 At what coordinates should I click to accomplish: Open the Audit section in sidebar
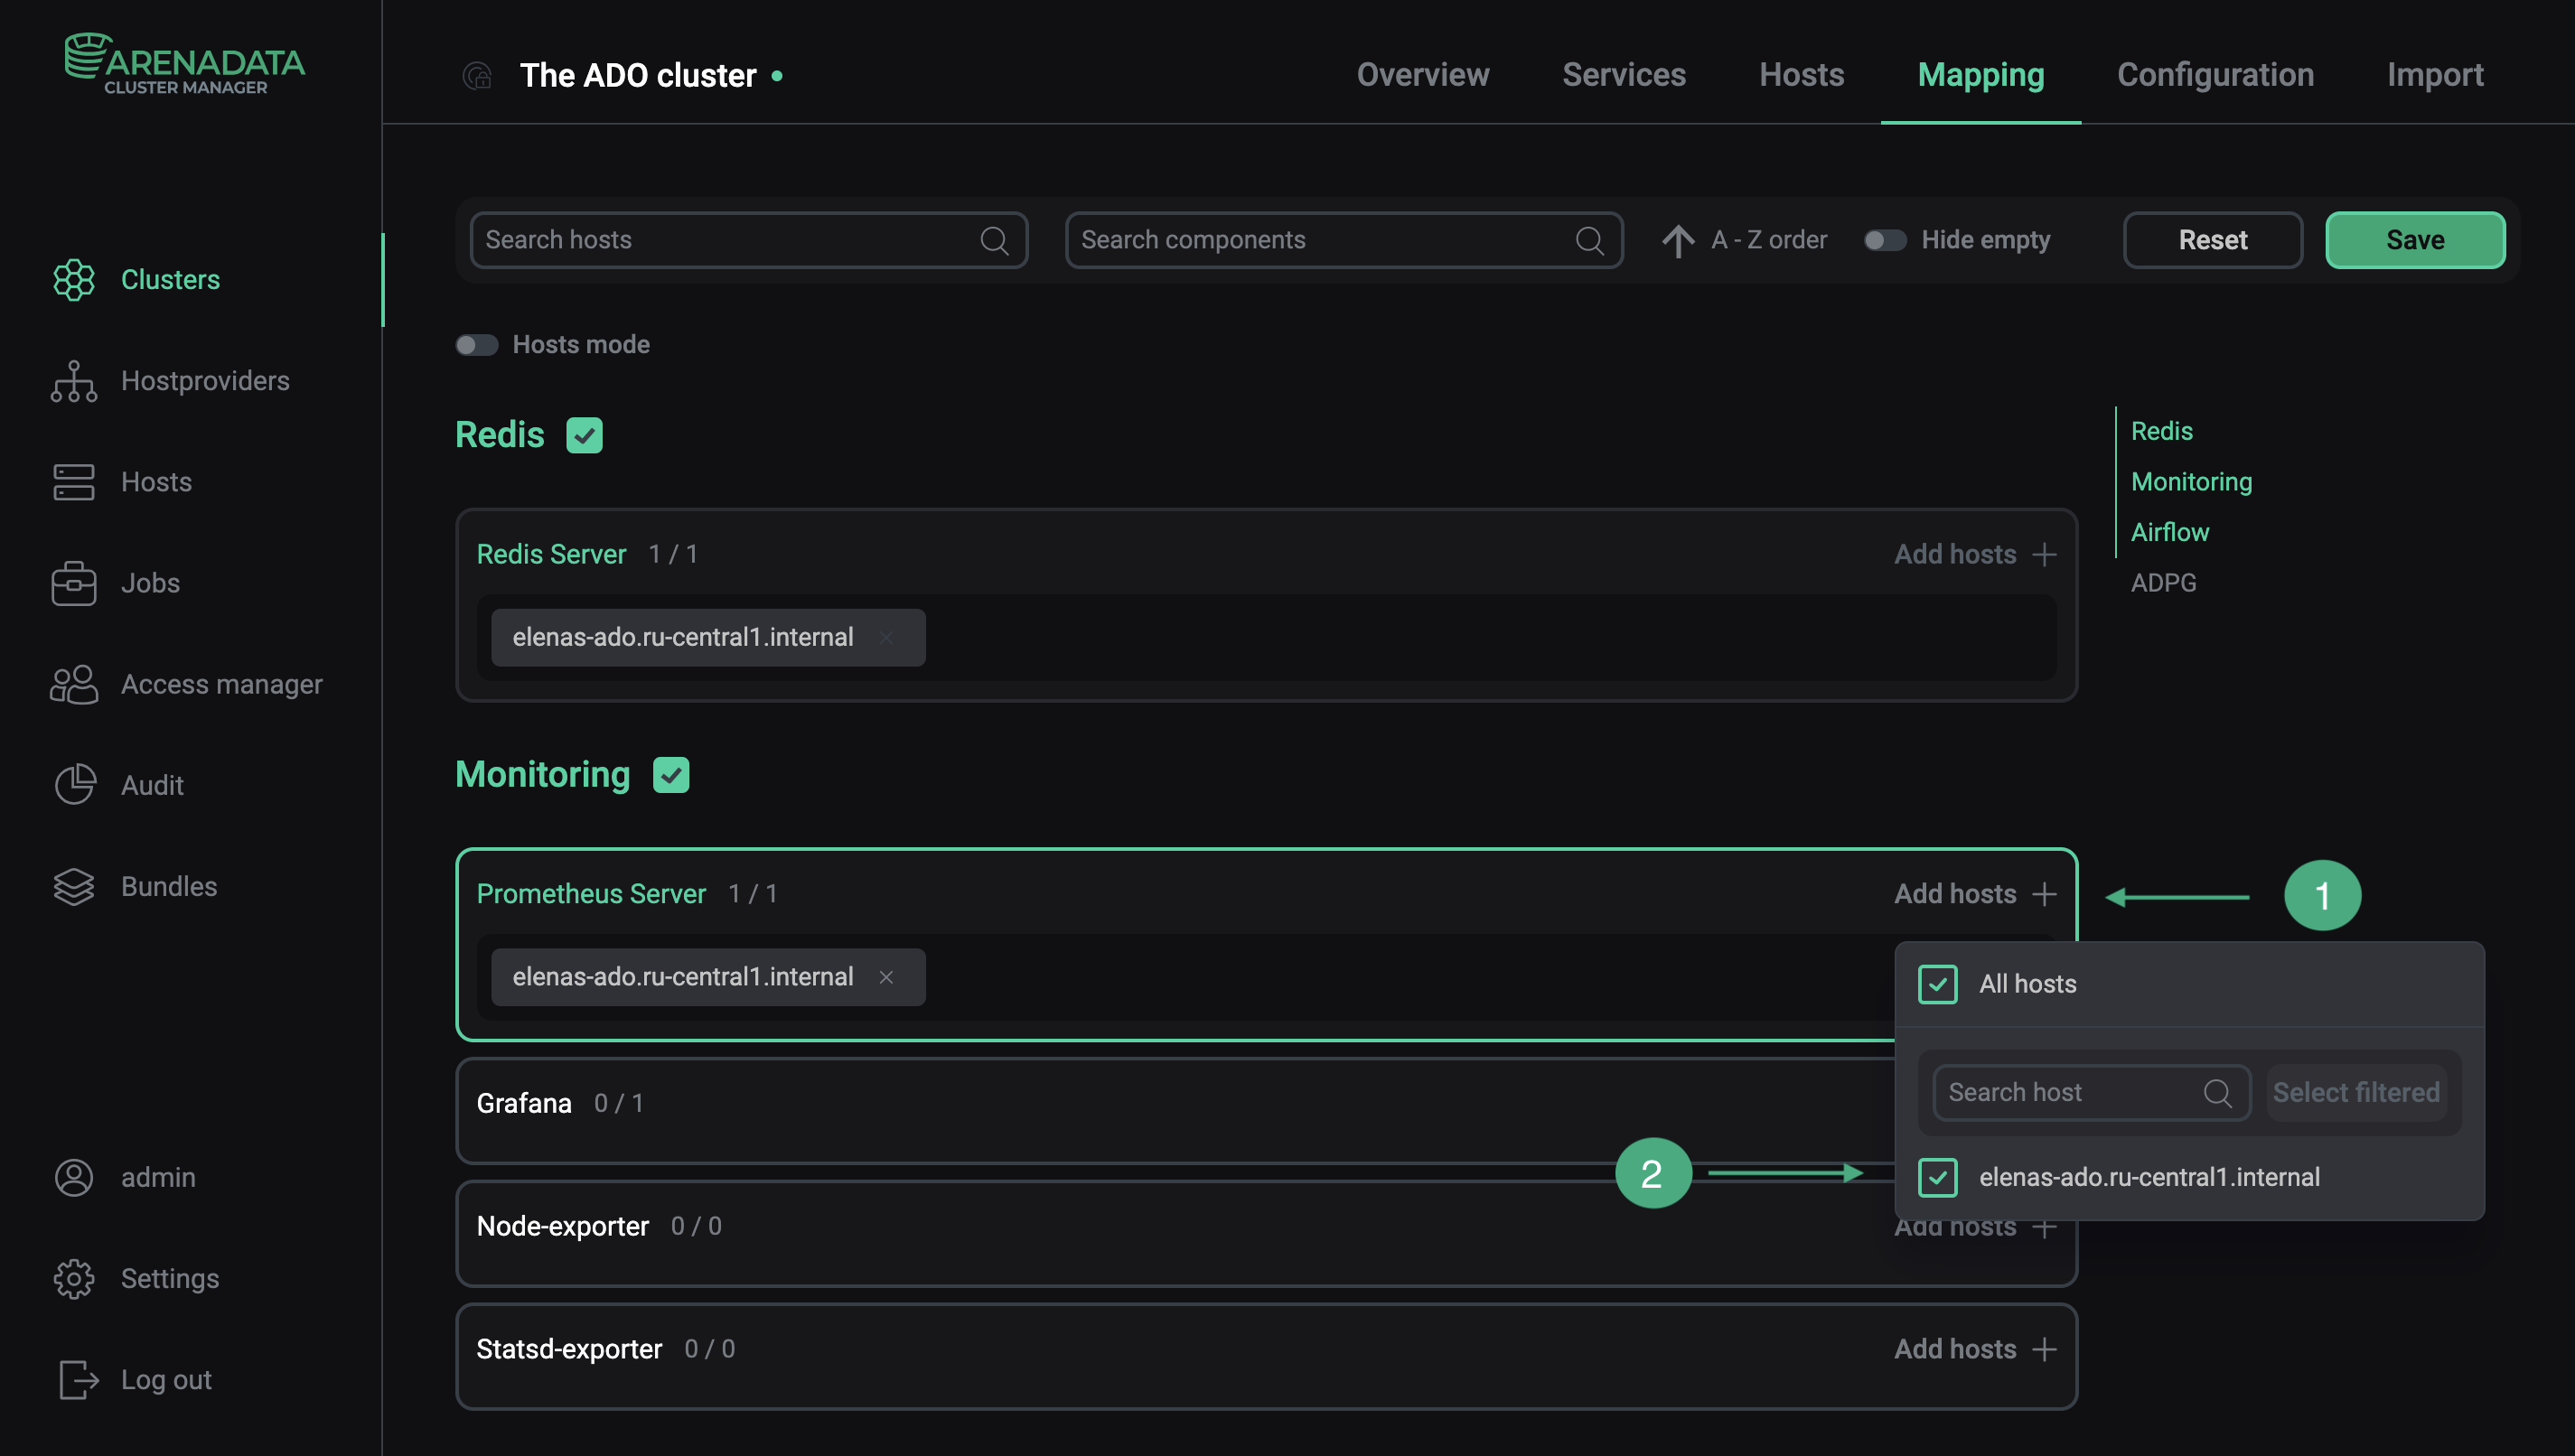[152, 785]
